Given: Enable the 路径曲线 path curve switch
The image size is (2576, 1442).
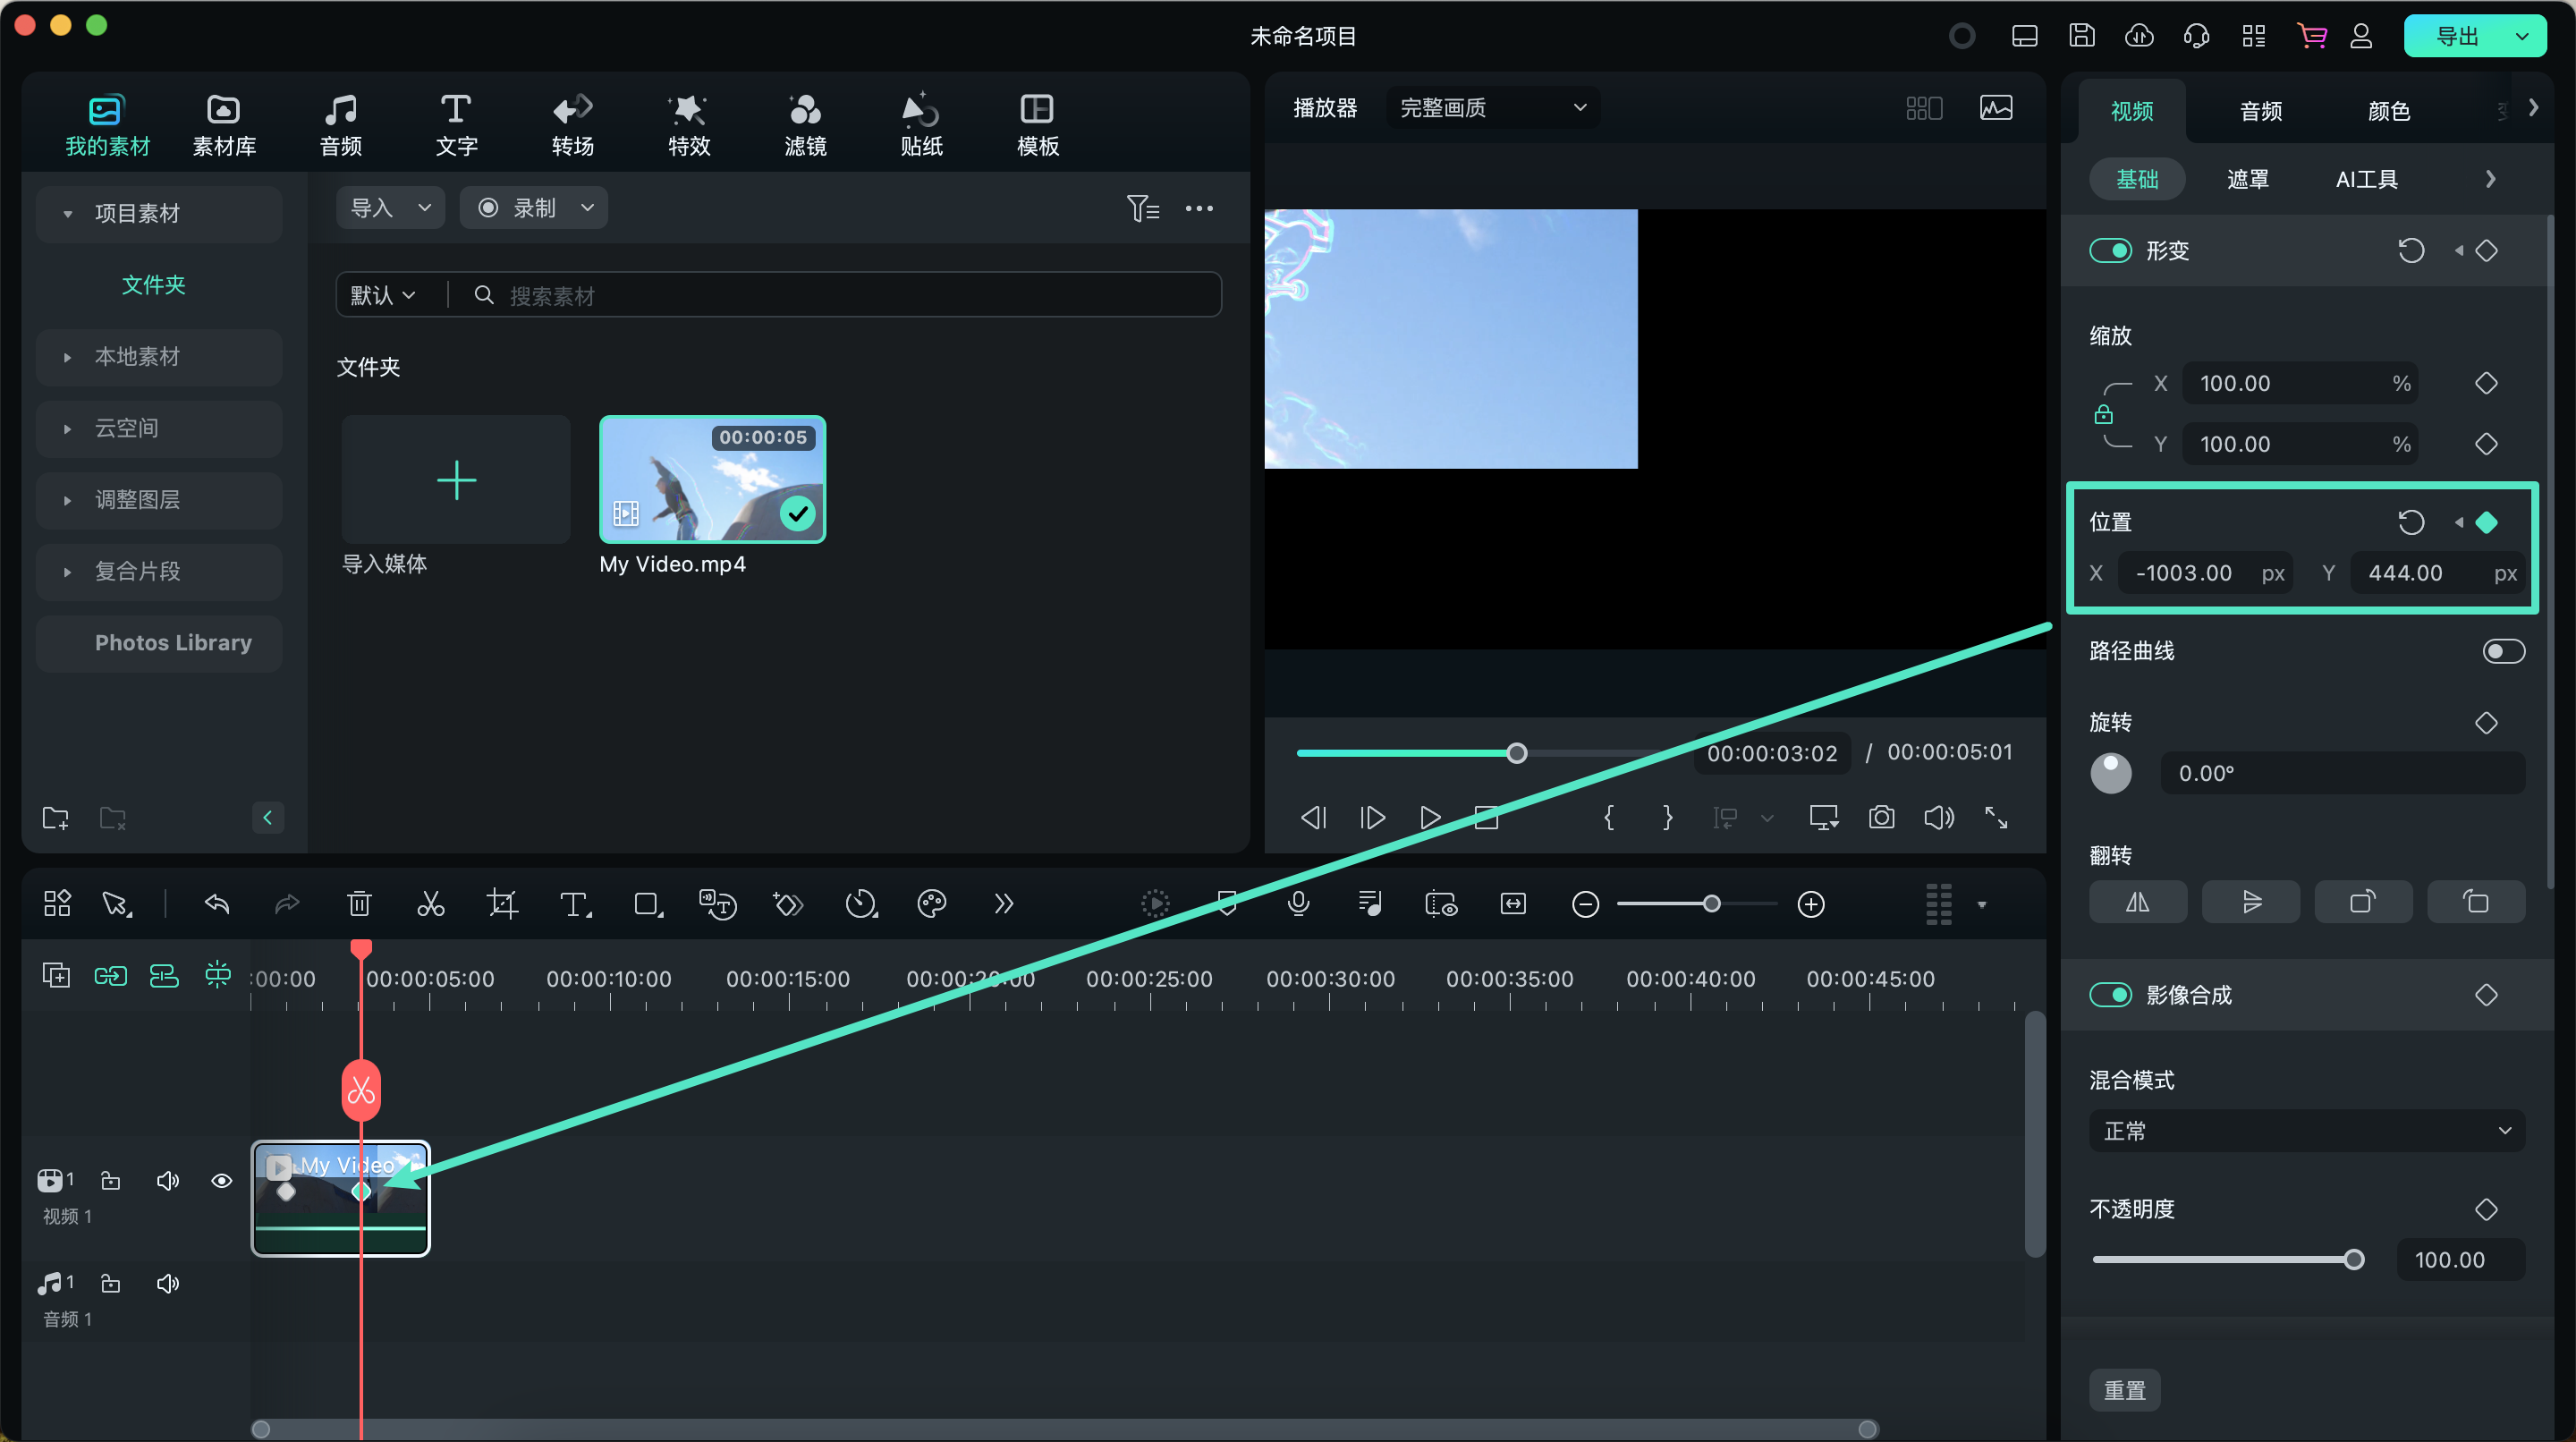Looking at the screenshot, I should pyautogui.click(x=2503, y=651).
